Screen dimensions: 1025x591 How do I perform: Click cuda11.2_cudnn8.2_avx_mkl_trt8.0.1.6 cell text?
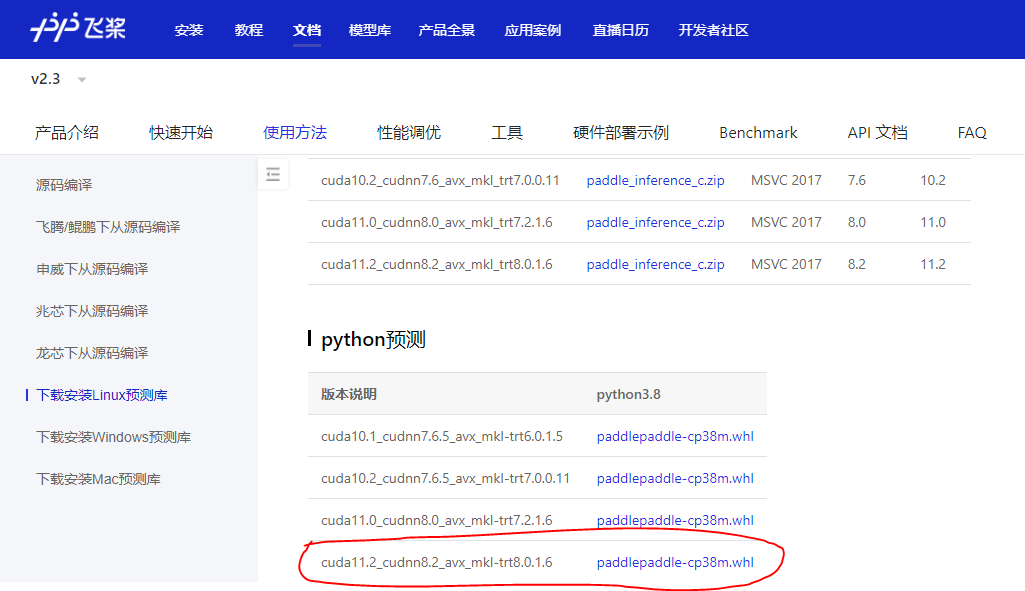pyautogui.click(x=437, y=264)
